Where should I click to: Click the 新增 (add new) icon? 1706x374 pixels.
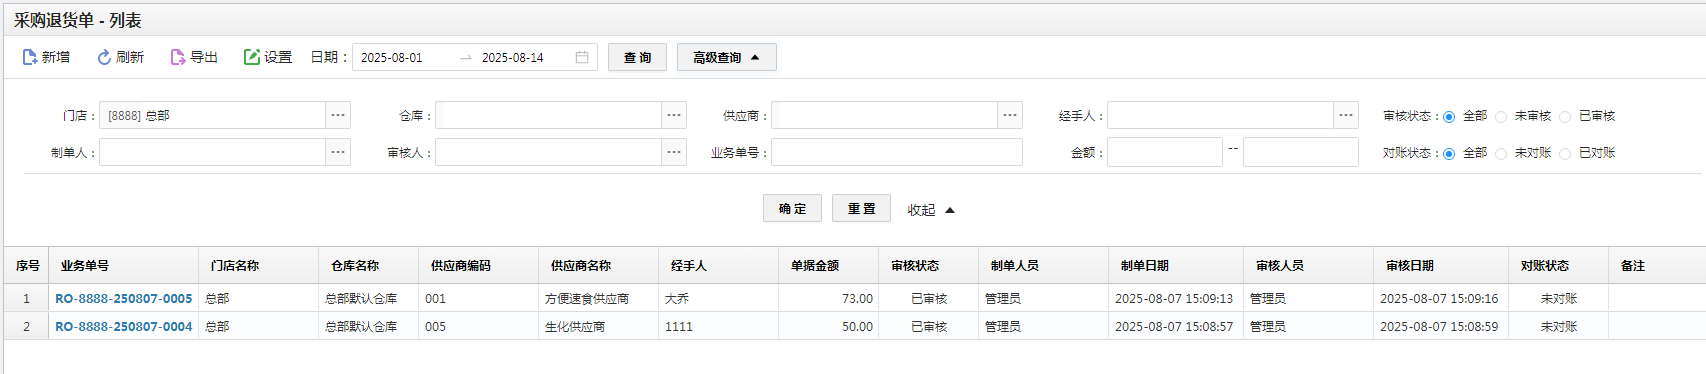[x=30, y=58]
